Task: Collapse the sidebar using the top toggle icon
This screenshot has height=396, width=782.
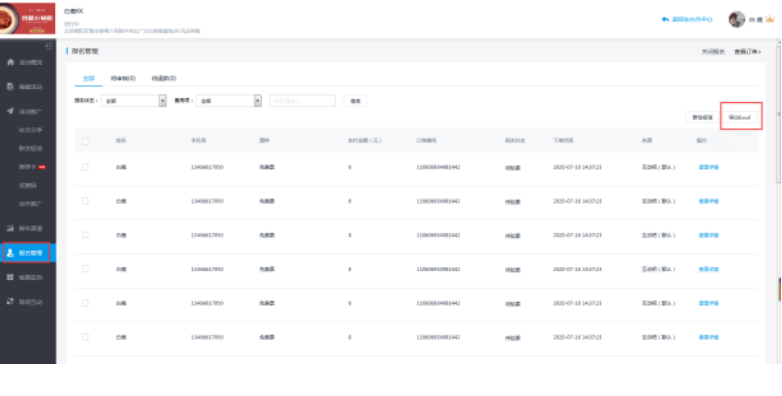Action: pos(49,46)
